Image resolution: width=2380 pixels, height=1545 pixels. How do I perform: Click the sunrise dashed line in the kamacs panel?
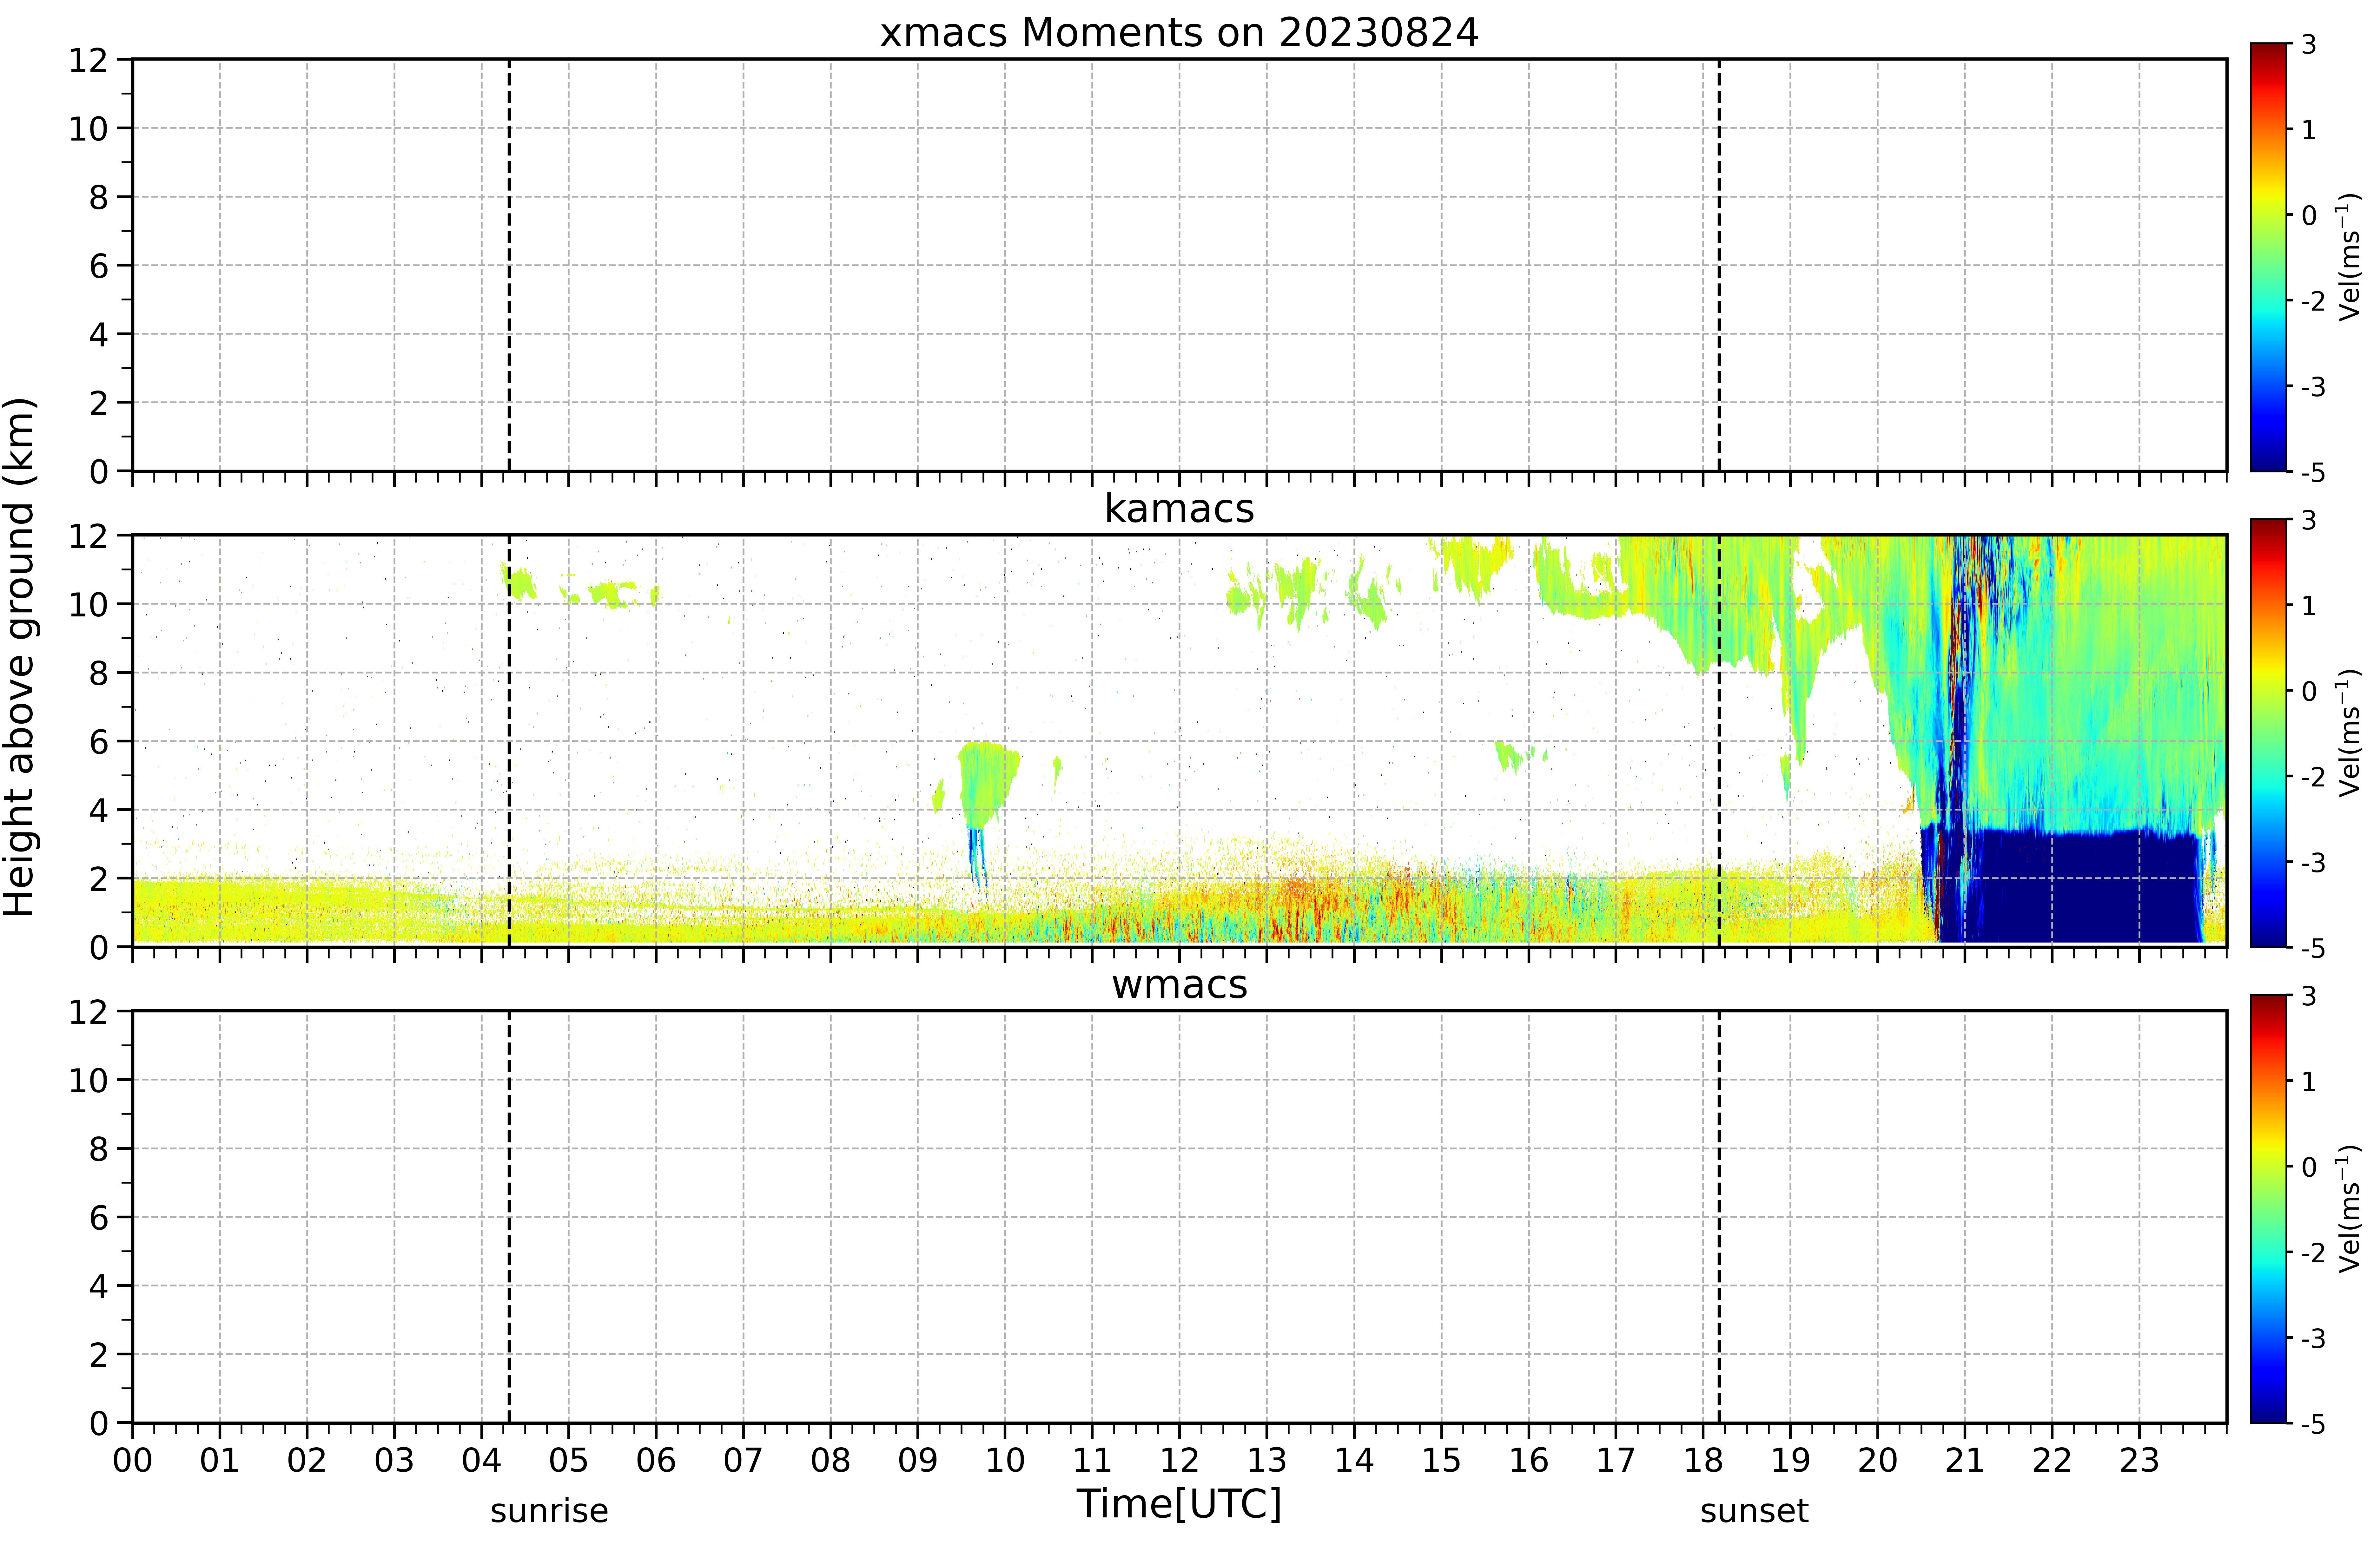(x=509, y=741)
